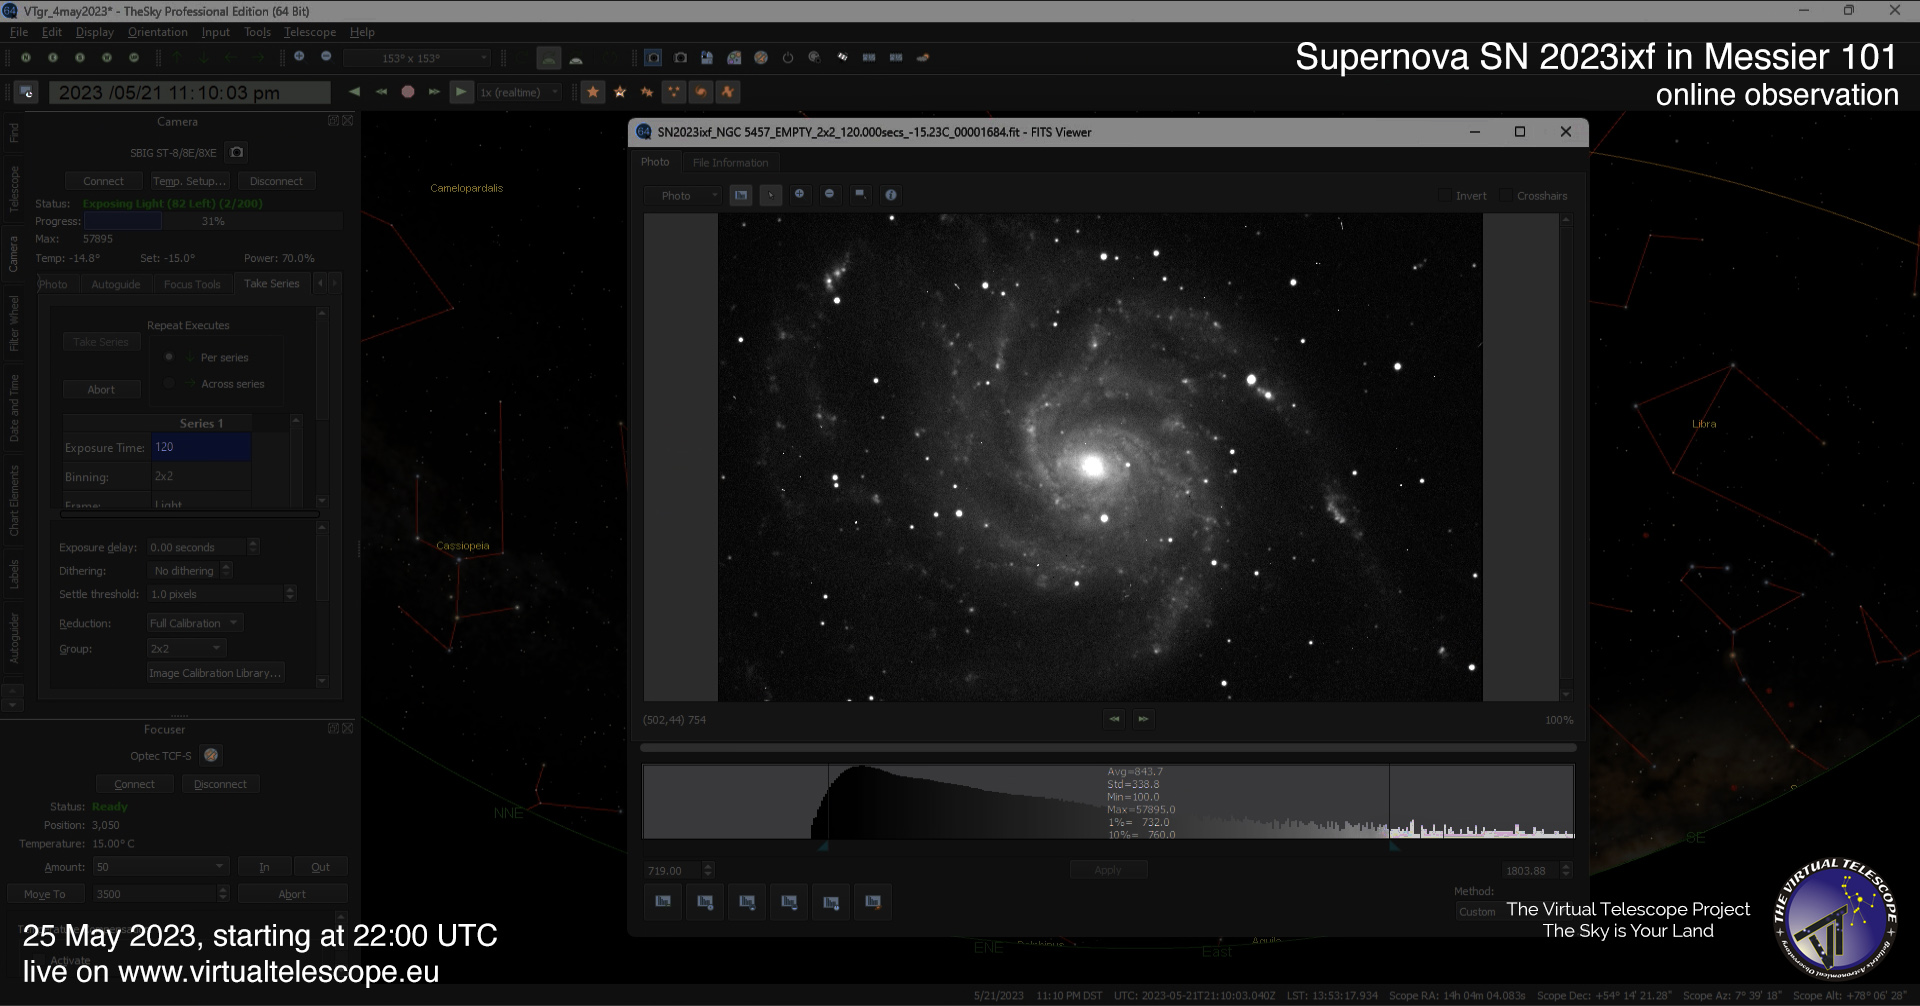Click Apply below the histogram
The image size is (1920, 1006).
1108,869
